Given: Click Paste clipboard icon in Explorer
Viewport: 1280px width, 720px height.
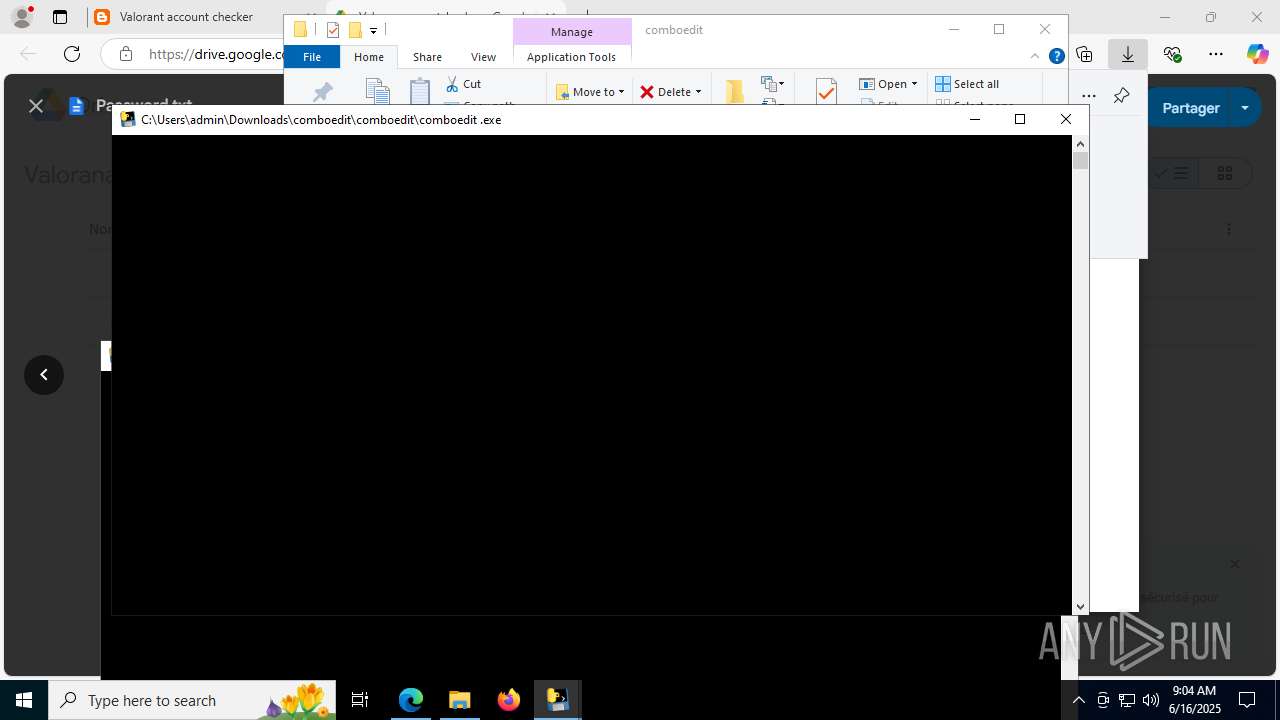Looking at the screenshot, I should tap(420, 91).
